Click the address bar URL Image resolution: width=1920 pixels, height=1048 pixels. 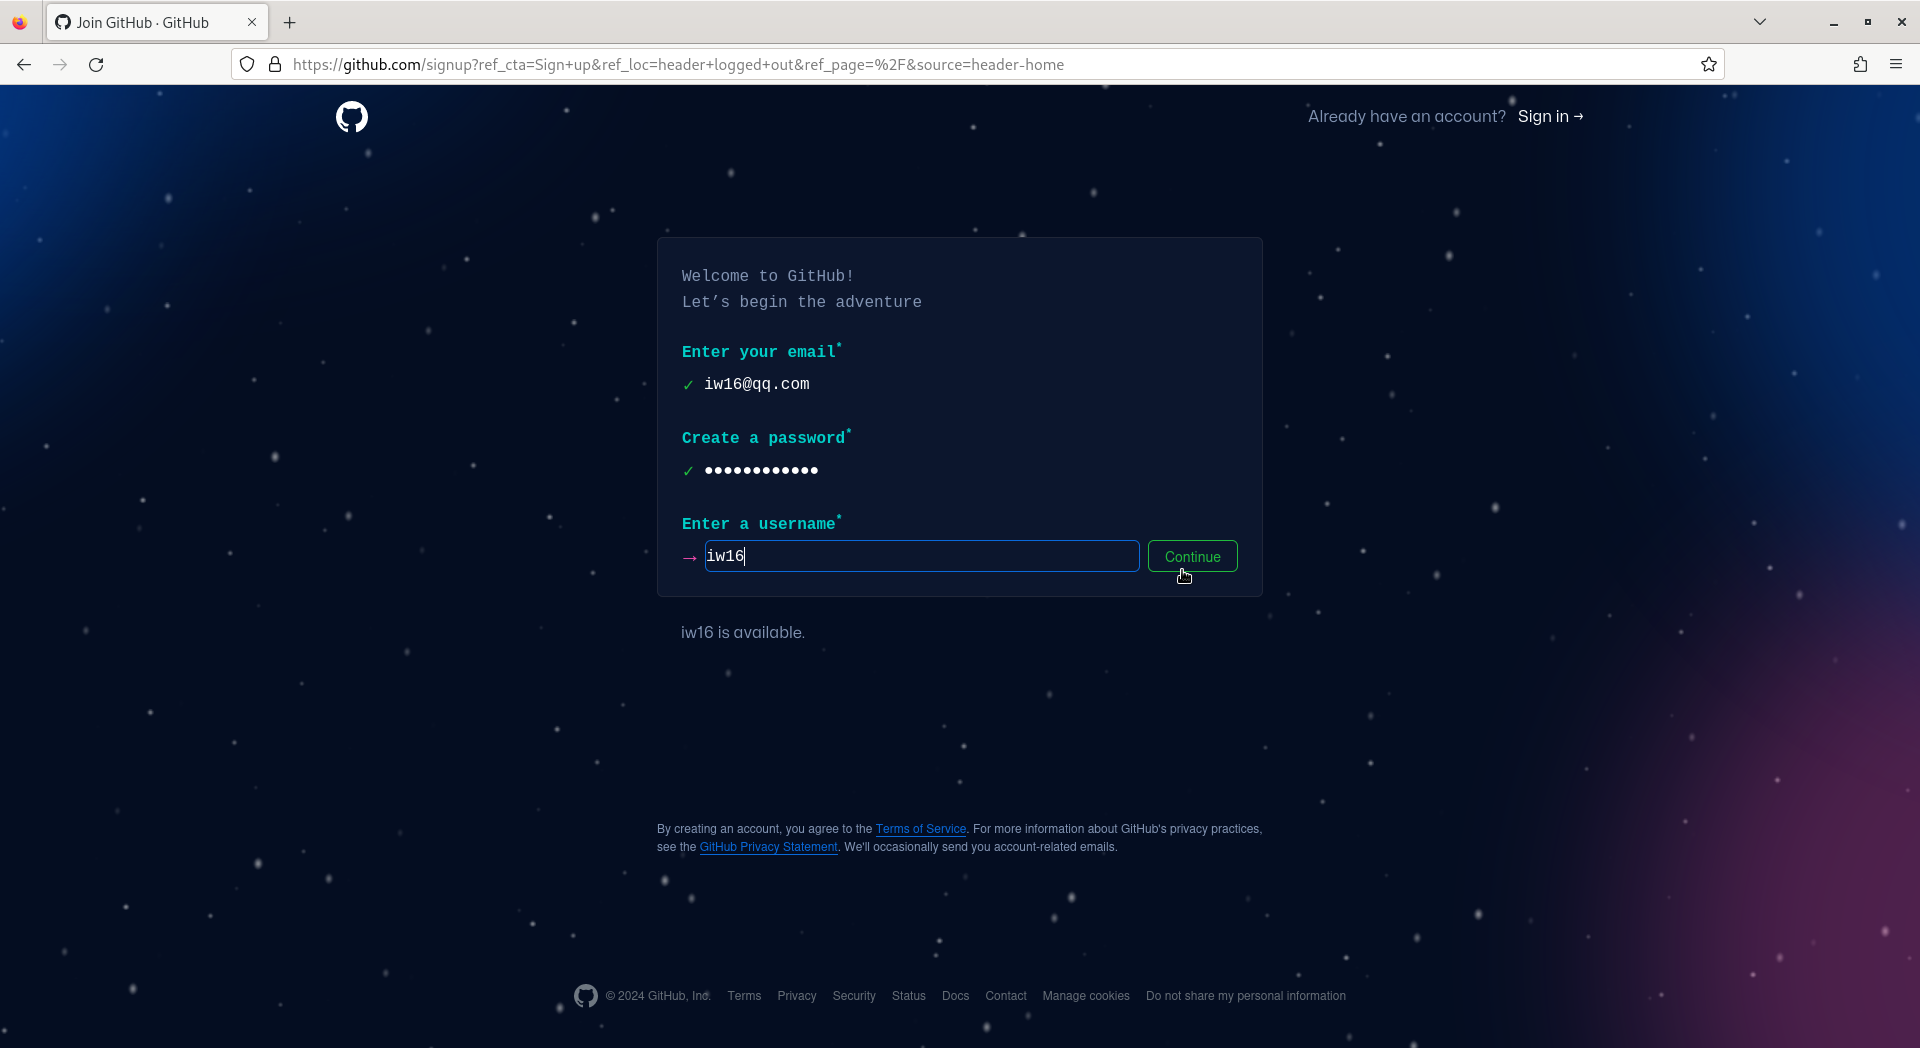pyautogui.click(x=678, y=65)
